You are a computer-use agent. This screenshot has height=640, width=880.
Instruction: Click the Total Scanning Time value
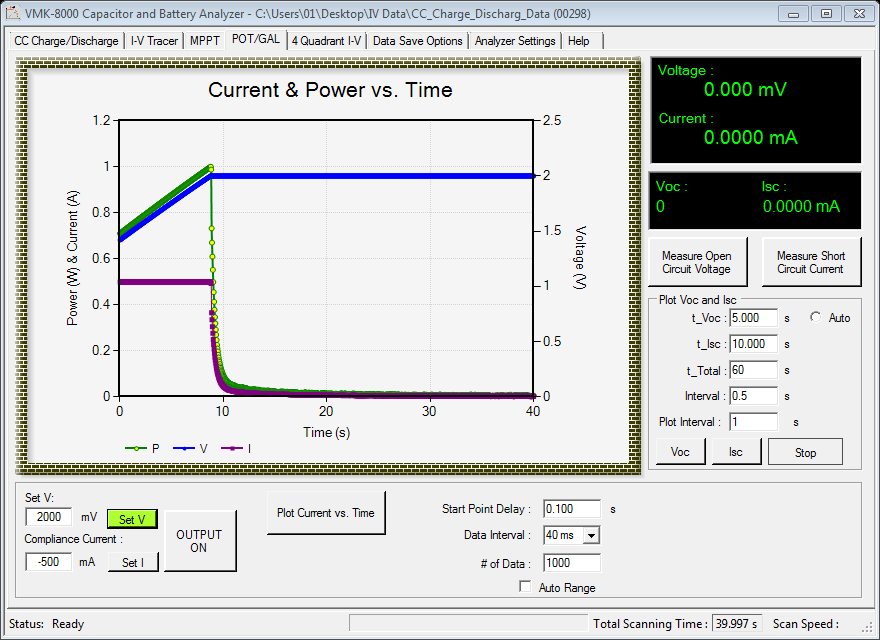(737, 624)
